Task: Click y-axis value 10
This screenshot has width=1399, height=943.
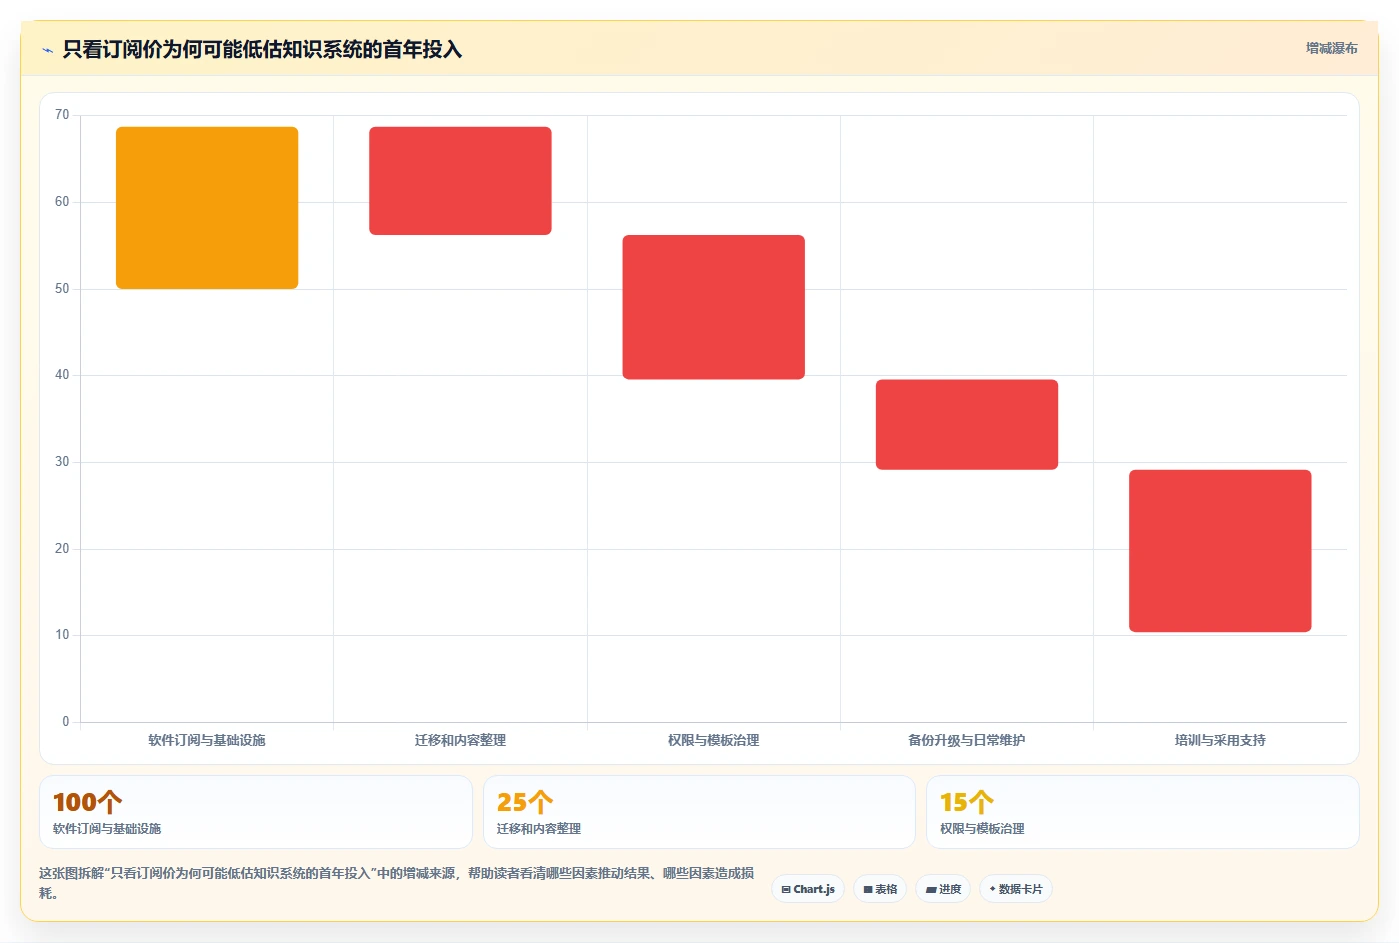Action: pos(62,635)
